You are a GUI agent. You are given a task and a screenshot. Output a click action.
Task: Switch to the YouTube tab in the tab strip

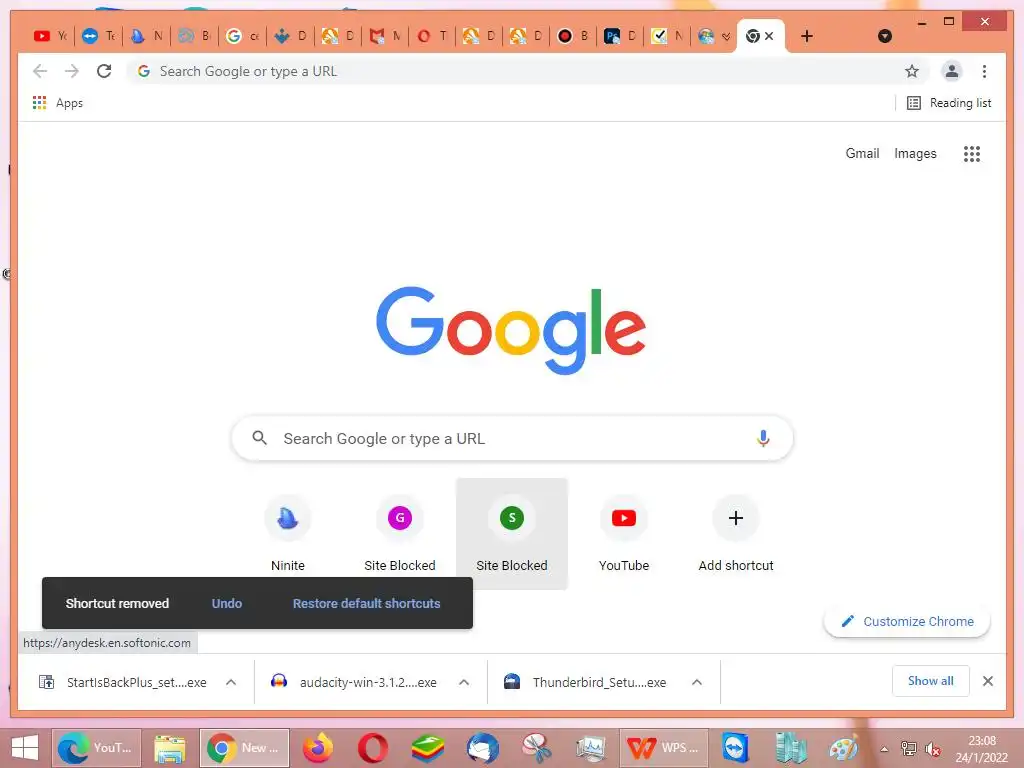(50, 36)
